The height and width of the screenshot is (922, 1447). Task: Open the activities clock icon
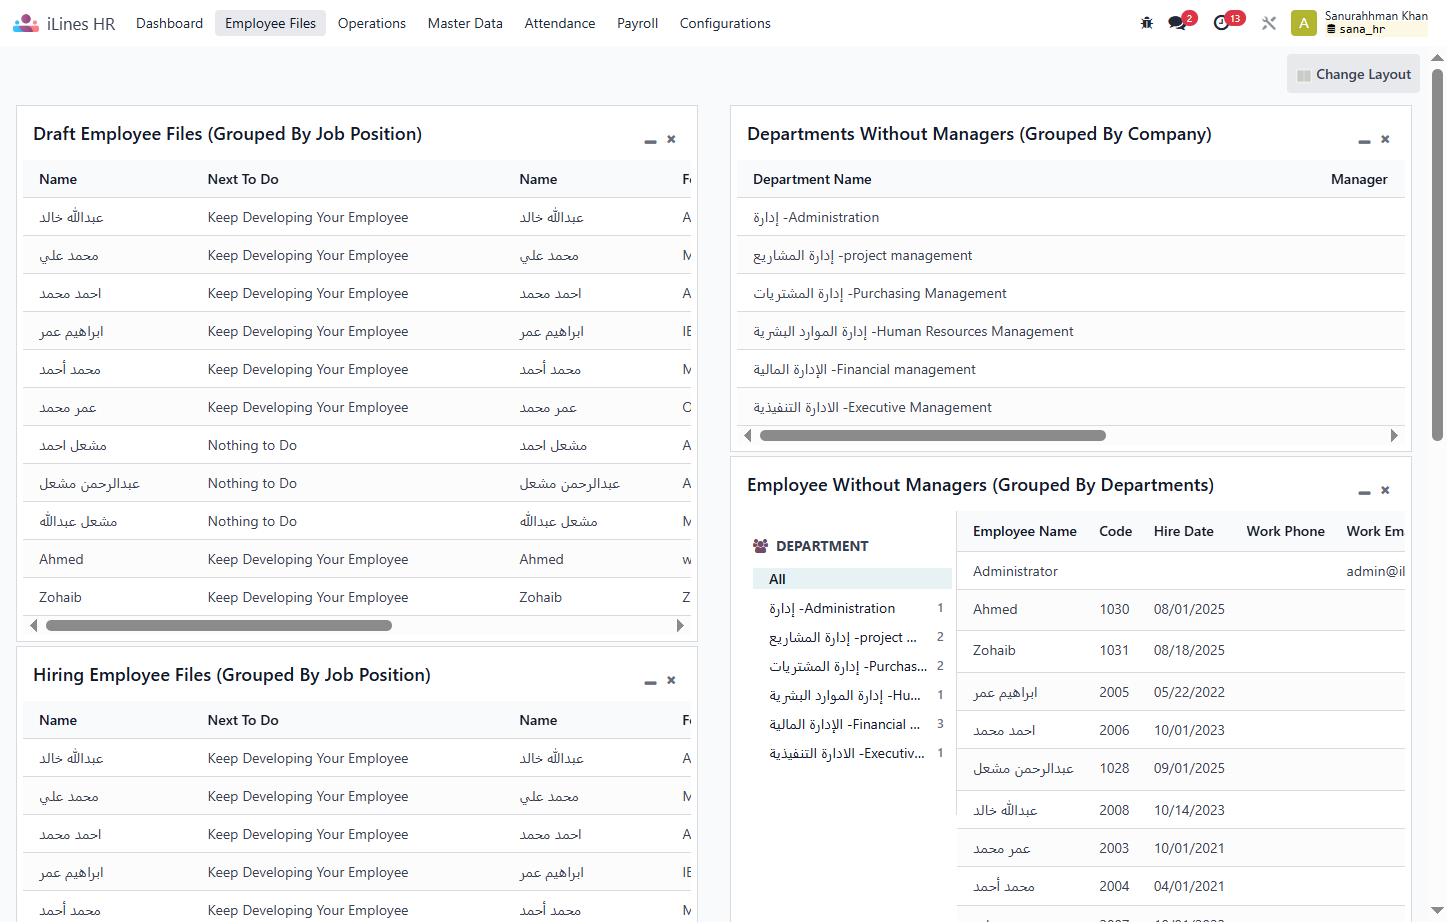(x=1222, y=23)
